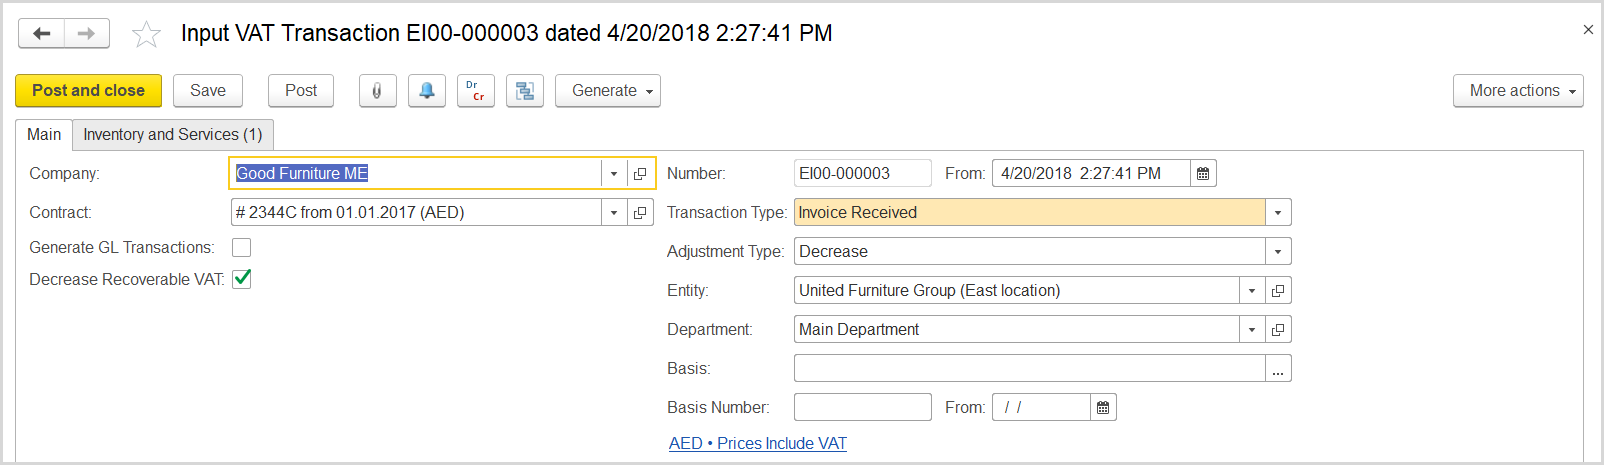This screenshot has width=1604, height=465.
Task: Open More actions menu
Action: pyautogui.click(x=1517, y=90)
